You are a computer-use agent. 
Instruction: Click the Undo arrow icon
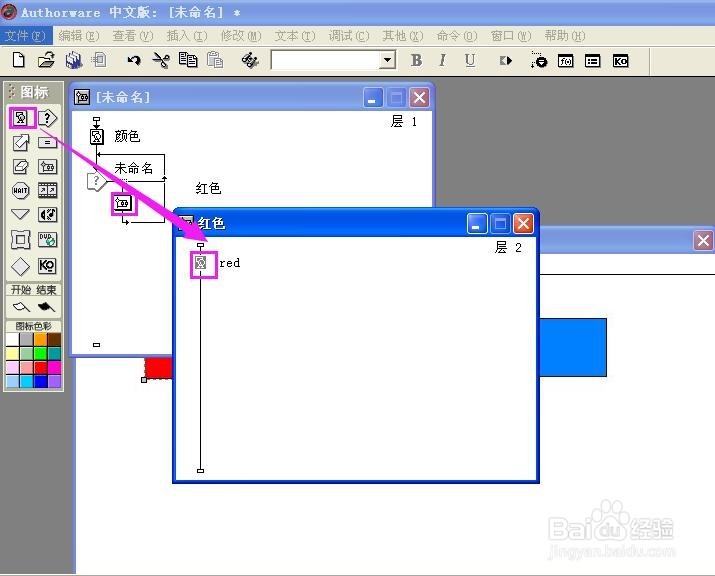tap(134, 60)
